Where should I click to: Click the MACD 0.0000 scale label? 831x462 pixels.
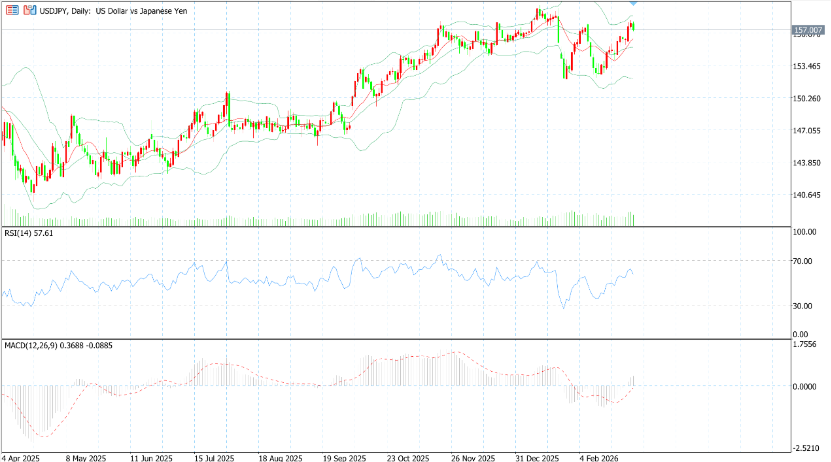(x=806, y=386)
